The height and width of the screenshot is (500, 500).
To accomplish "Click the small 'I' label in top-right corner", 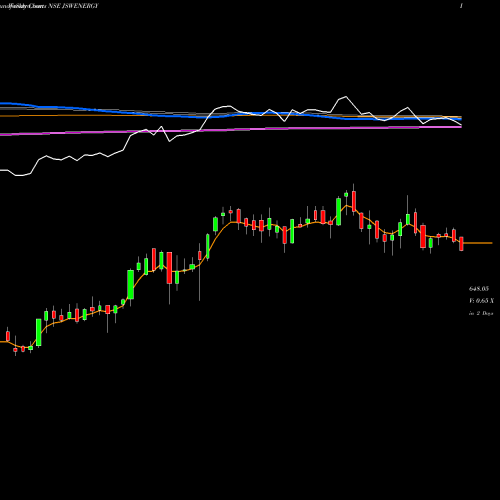I will (461, 6).
